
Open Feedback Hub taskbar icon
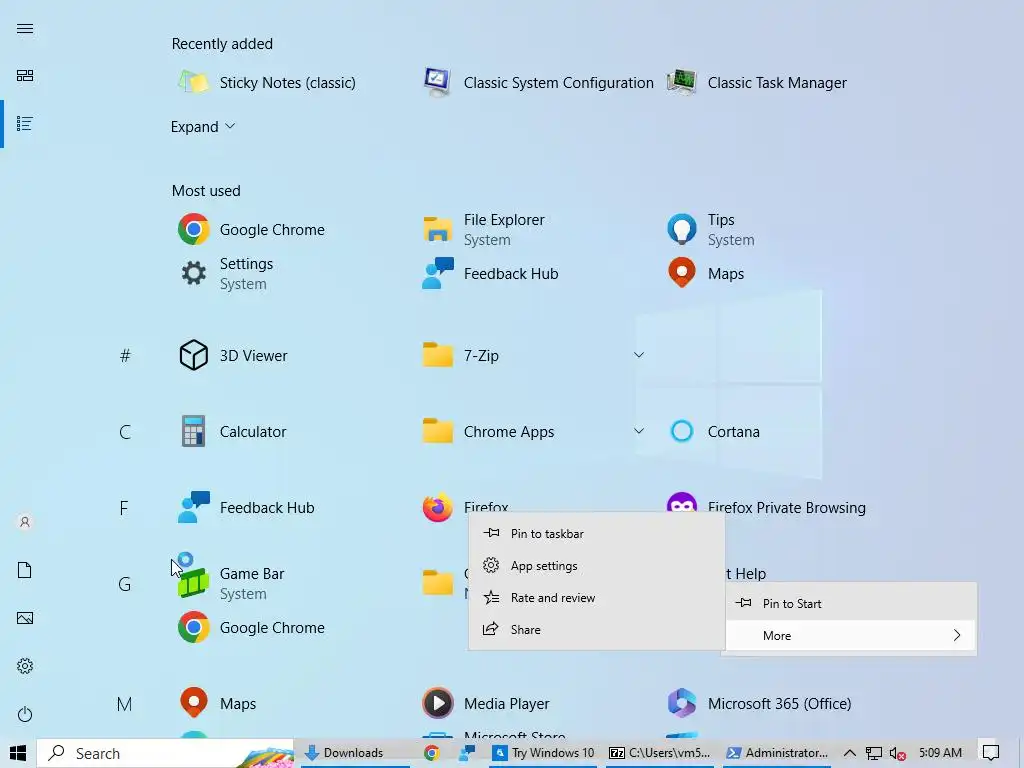pos(466,753)
